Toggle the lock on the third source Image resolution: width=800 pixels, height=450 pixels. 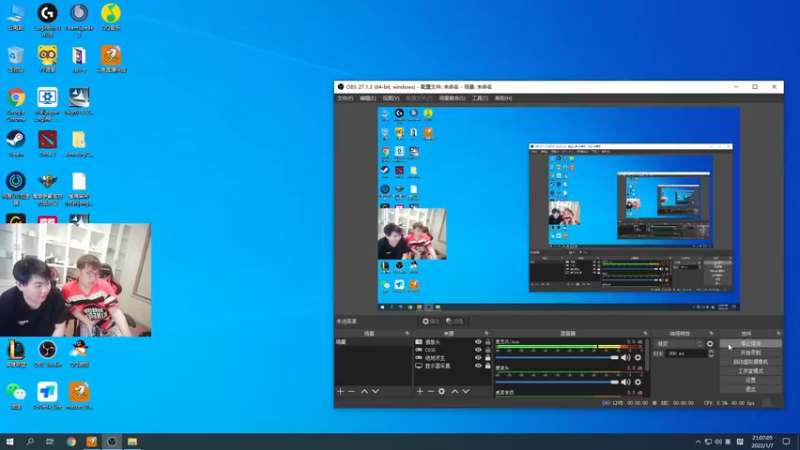click(488, 358)
